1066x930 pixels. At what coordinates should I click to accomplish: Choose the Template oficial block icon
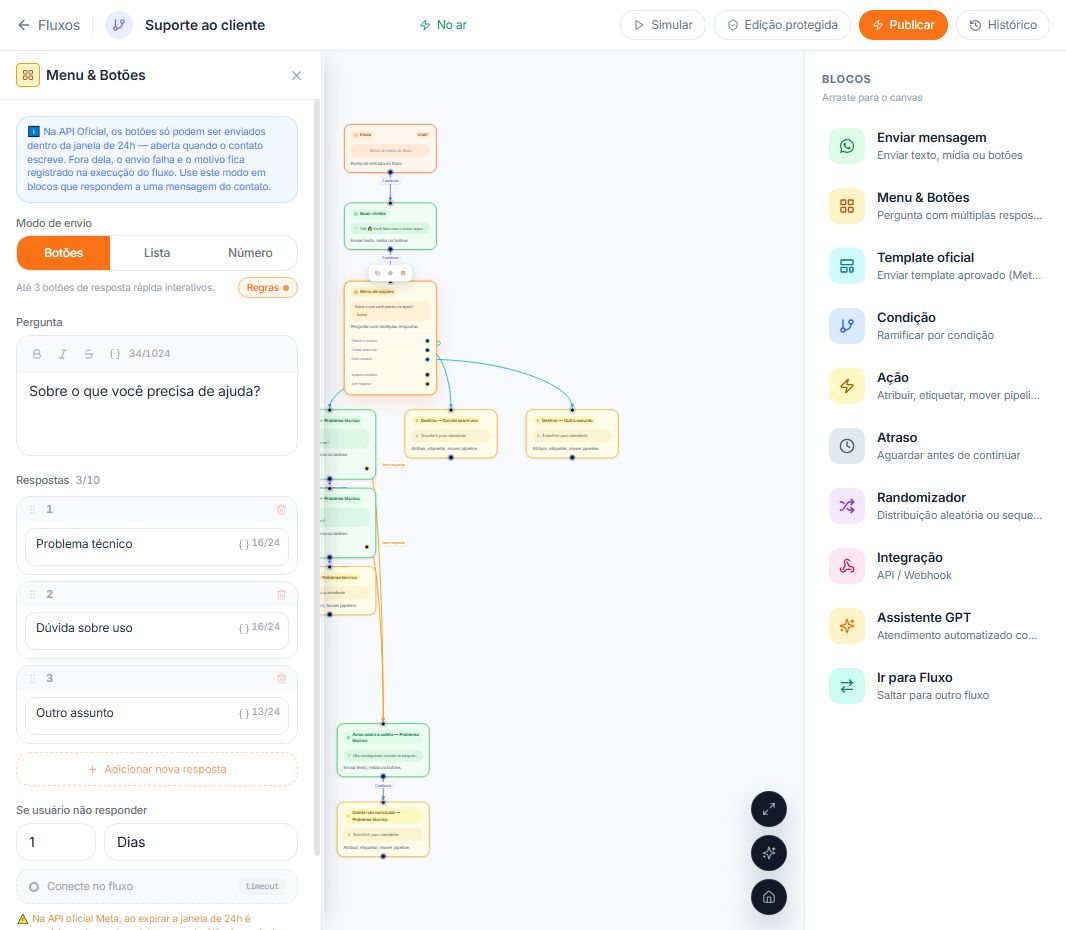pos(847,266)
